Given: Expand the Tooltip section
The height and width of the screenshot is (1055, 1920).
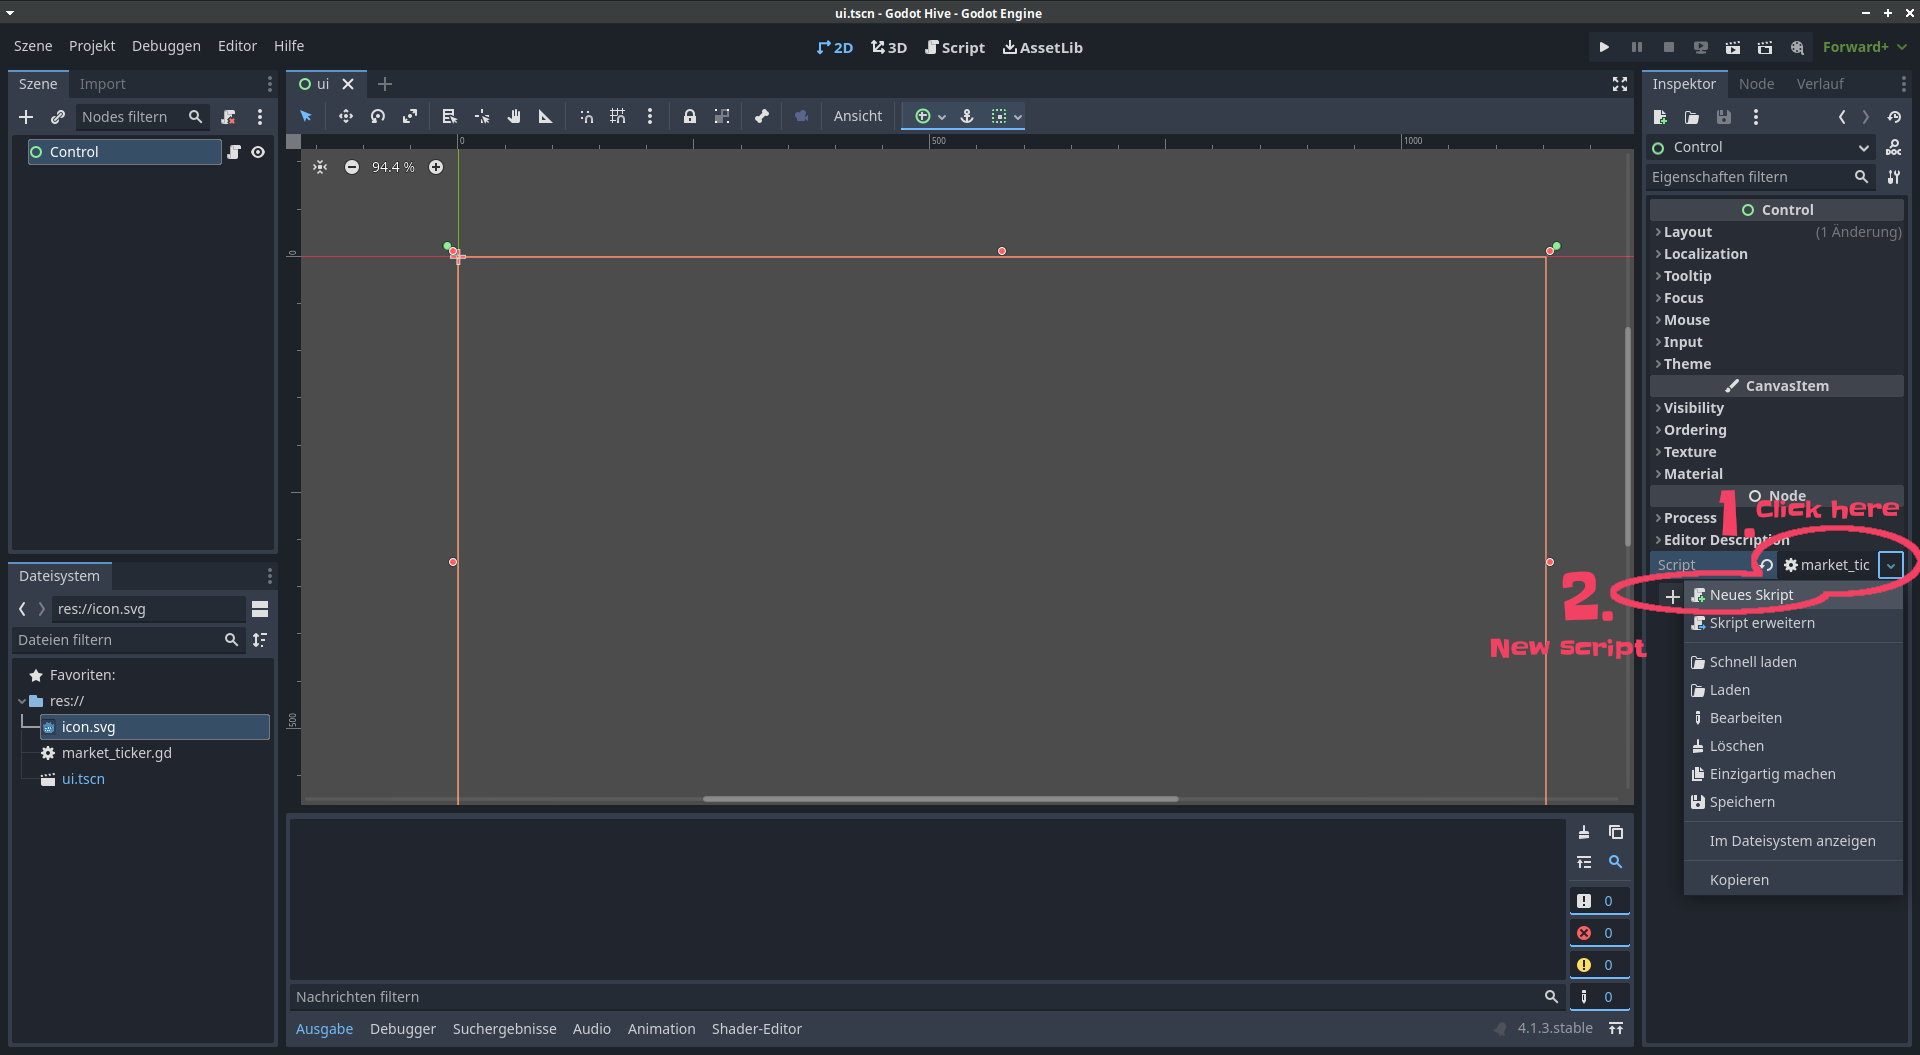Looking at the screenshot, I should [x=1777, y=276].
